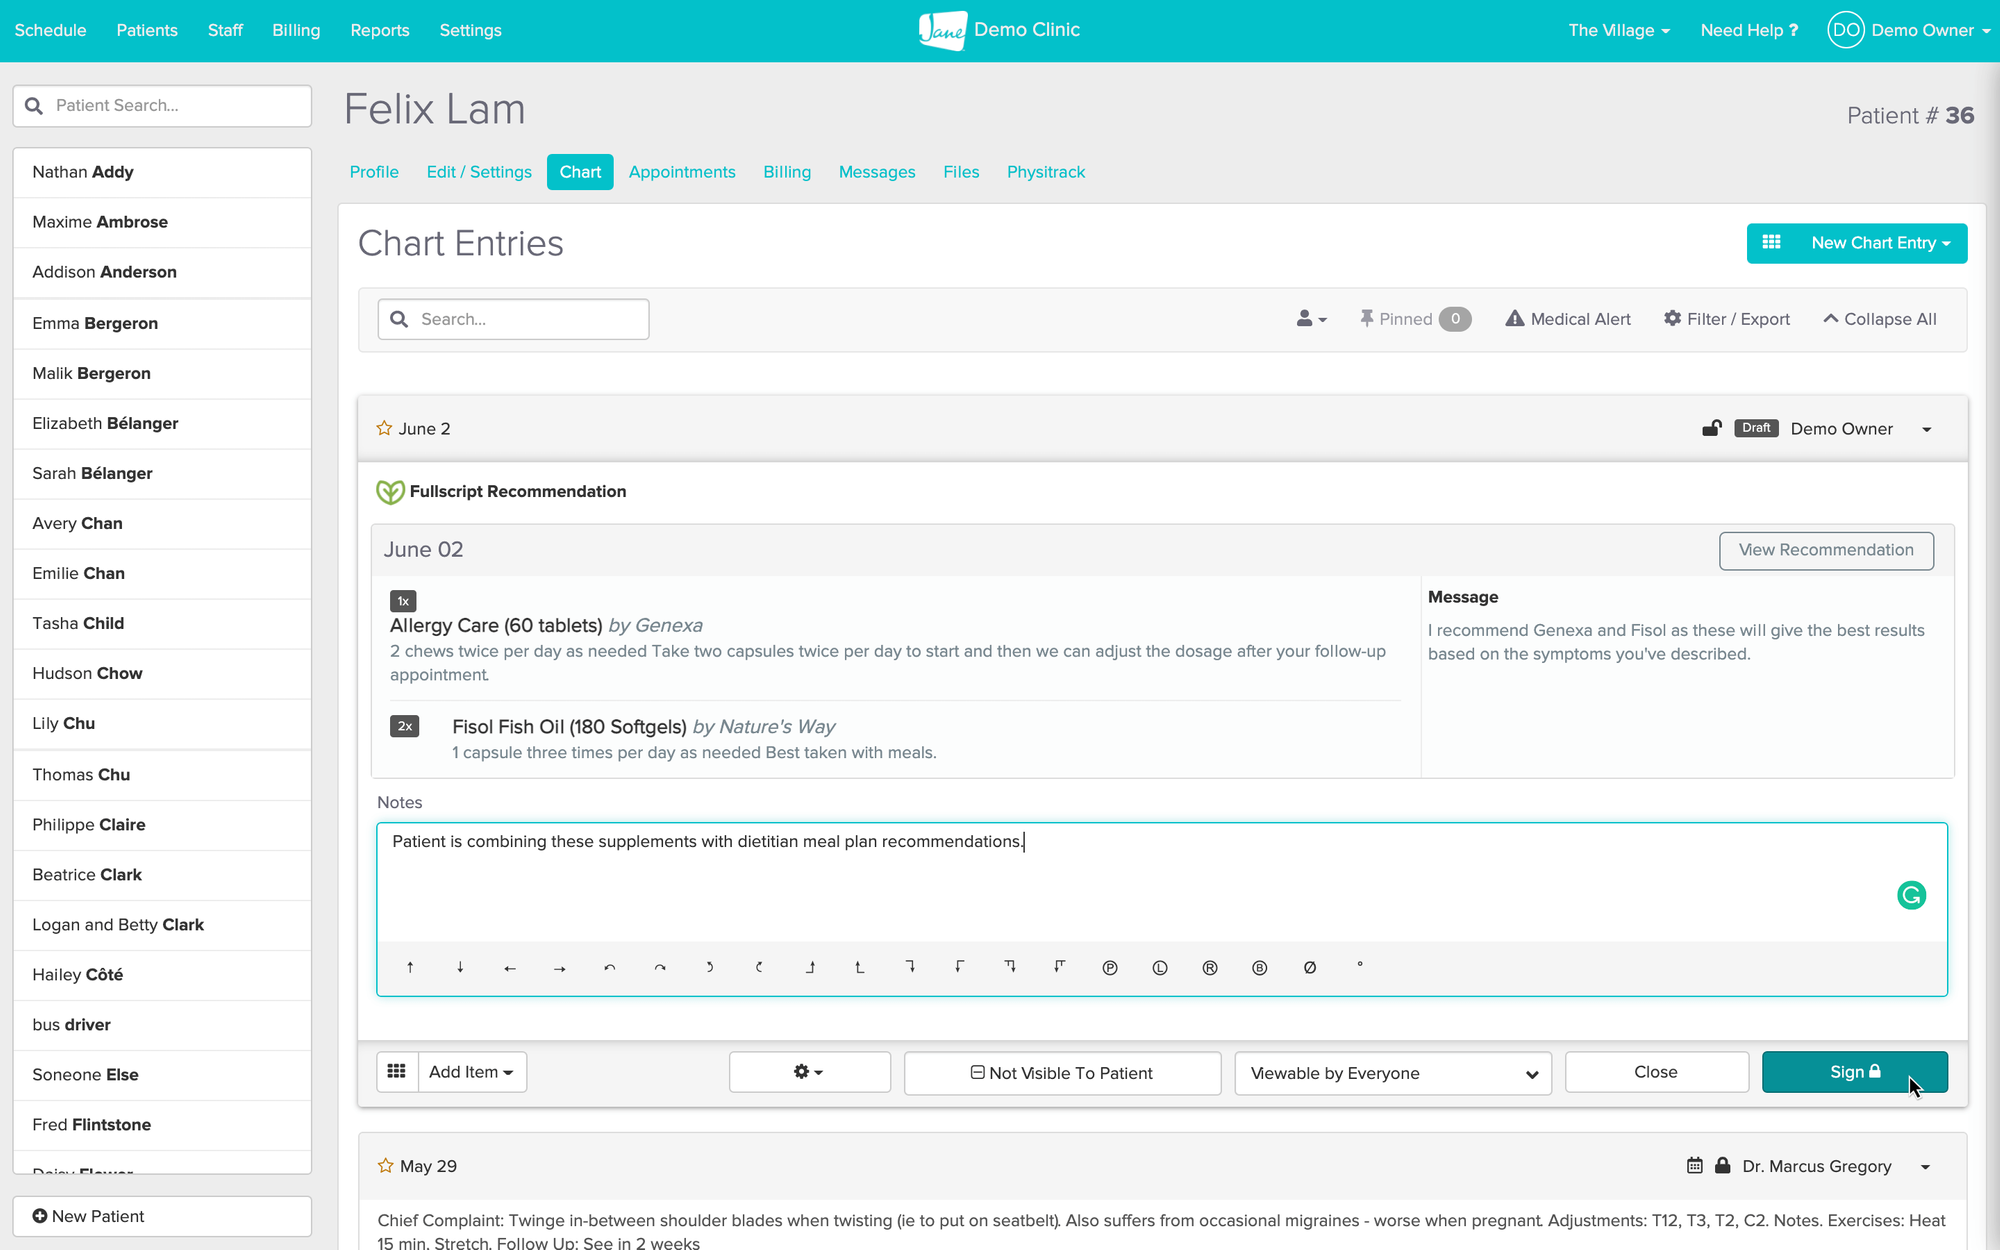Open the New Chart Entry dropdown
The width and height of the screenshot is (2000, 1250).
1857,243
